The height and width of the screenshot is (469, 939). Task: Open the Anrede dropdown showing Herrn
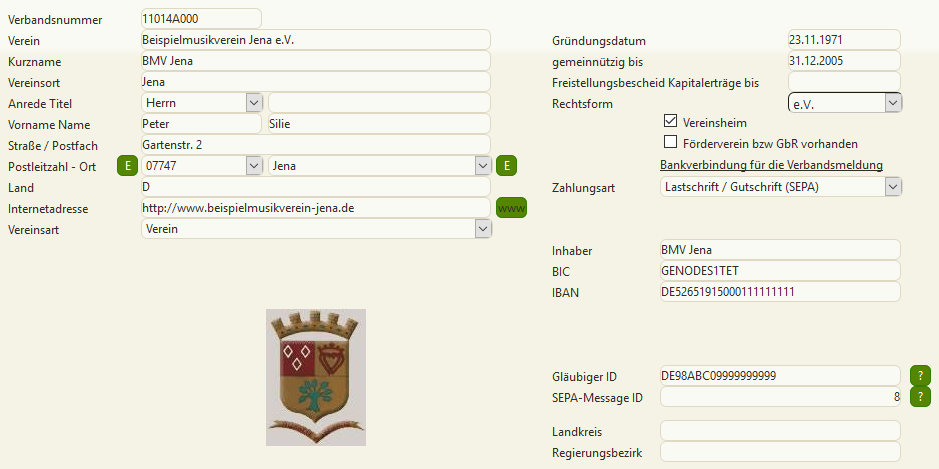[254, 102]
